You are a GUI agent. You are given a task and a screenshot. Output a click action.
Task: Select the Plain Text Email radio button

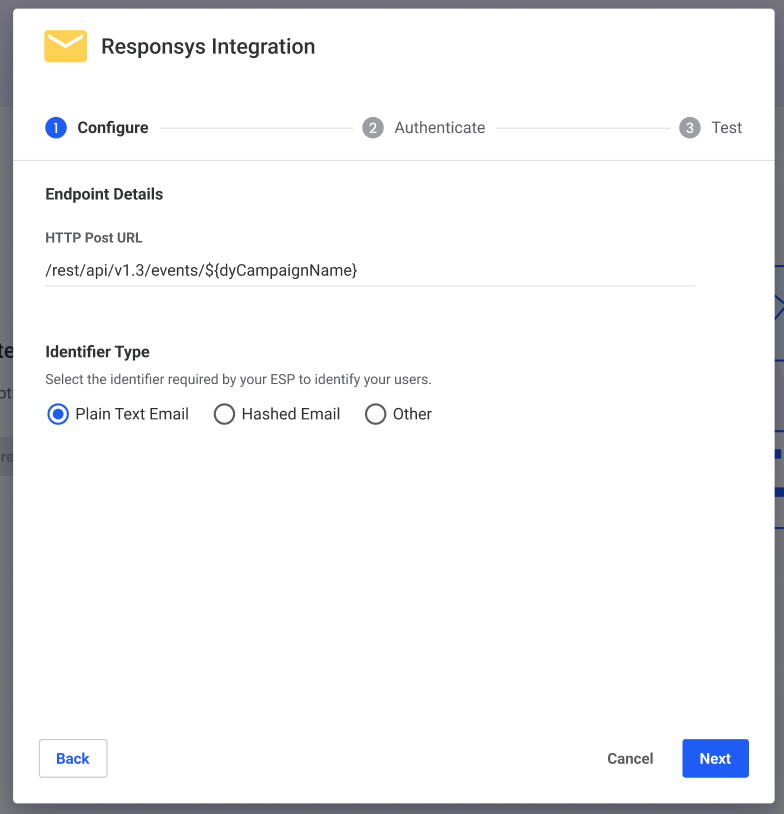click(x=58, y=414)
